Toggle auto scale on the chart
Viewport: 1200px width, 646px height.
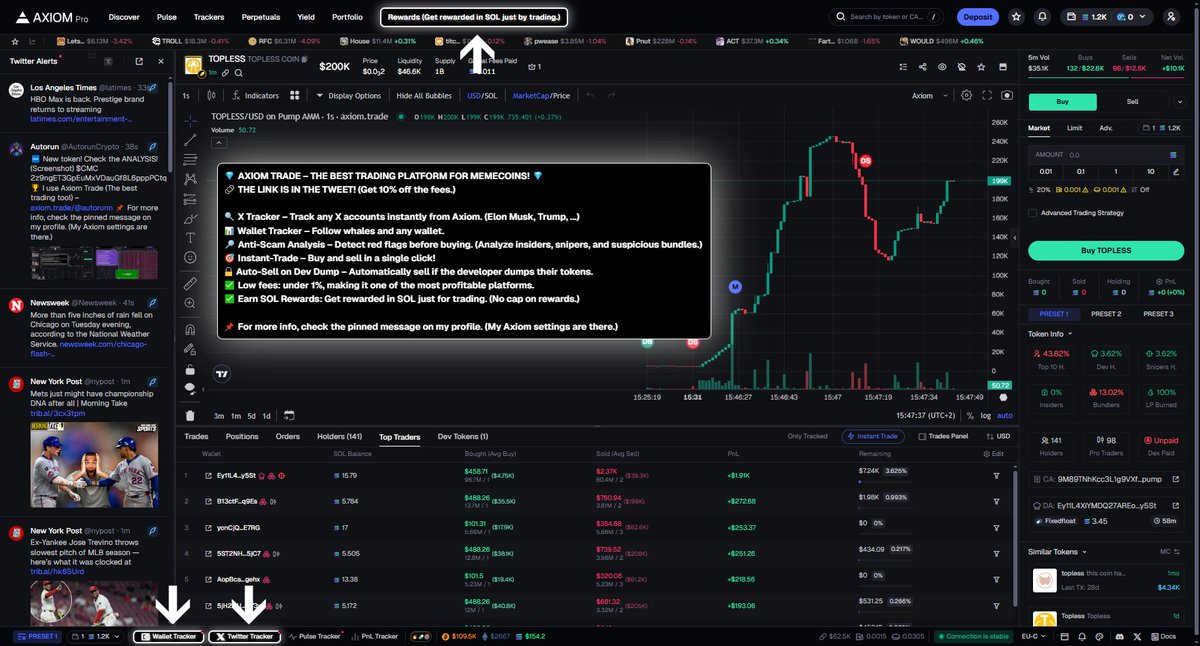click(1005, 415)
